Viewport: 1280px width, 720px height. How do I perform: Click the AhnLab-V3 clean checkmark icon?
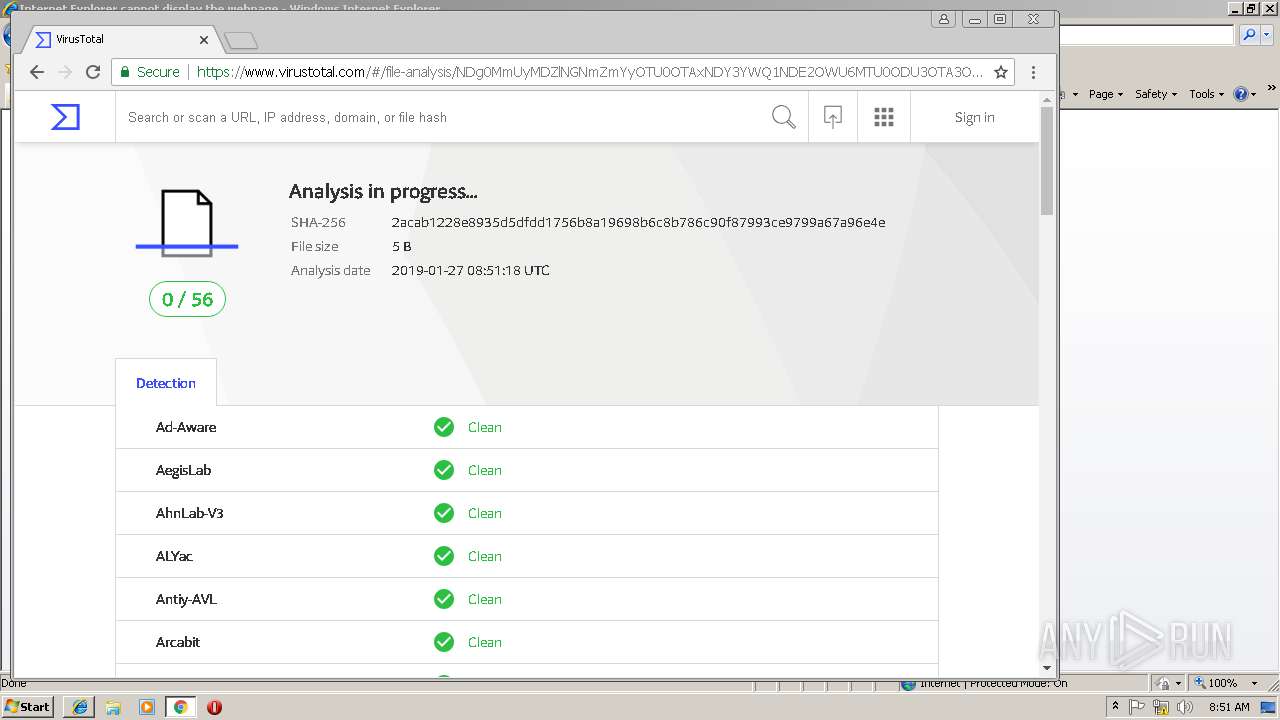[x=444, y=513]
